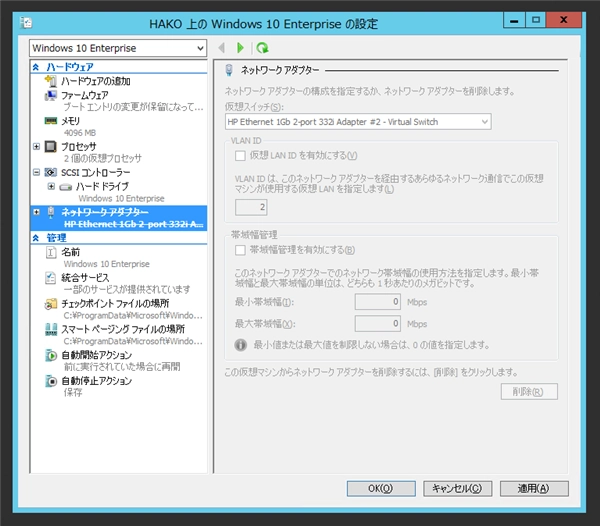The width and height of the screenshot is (600, 526).
Task: Select ハードウェアの追加 in the tree
Action: pos(96,81)
